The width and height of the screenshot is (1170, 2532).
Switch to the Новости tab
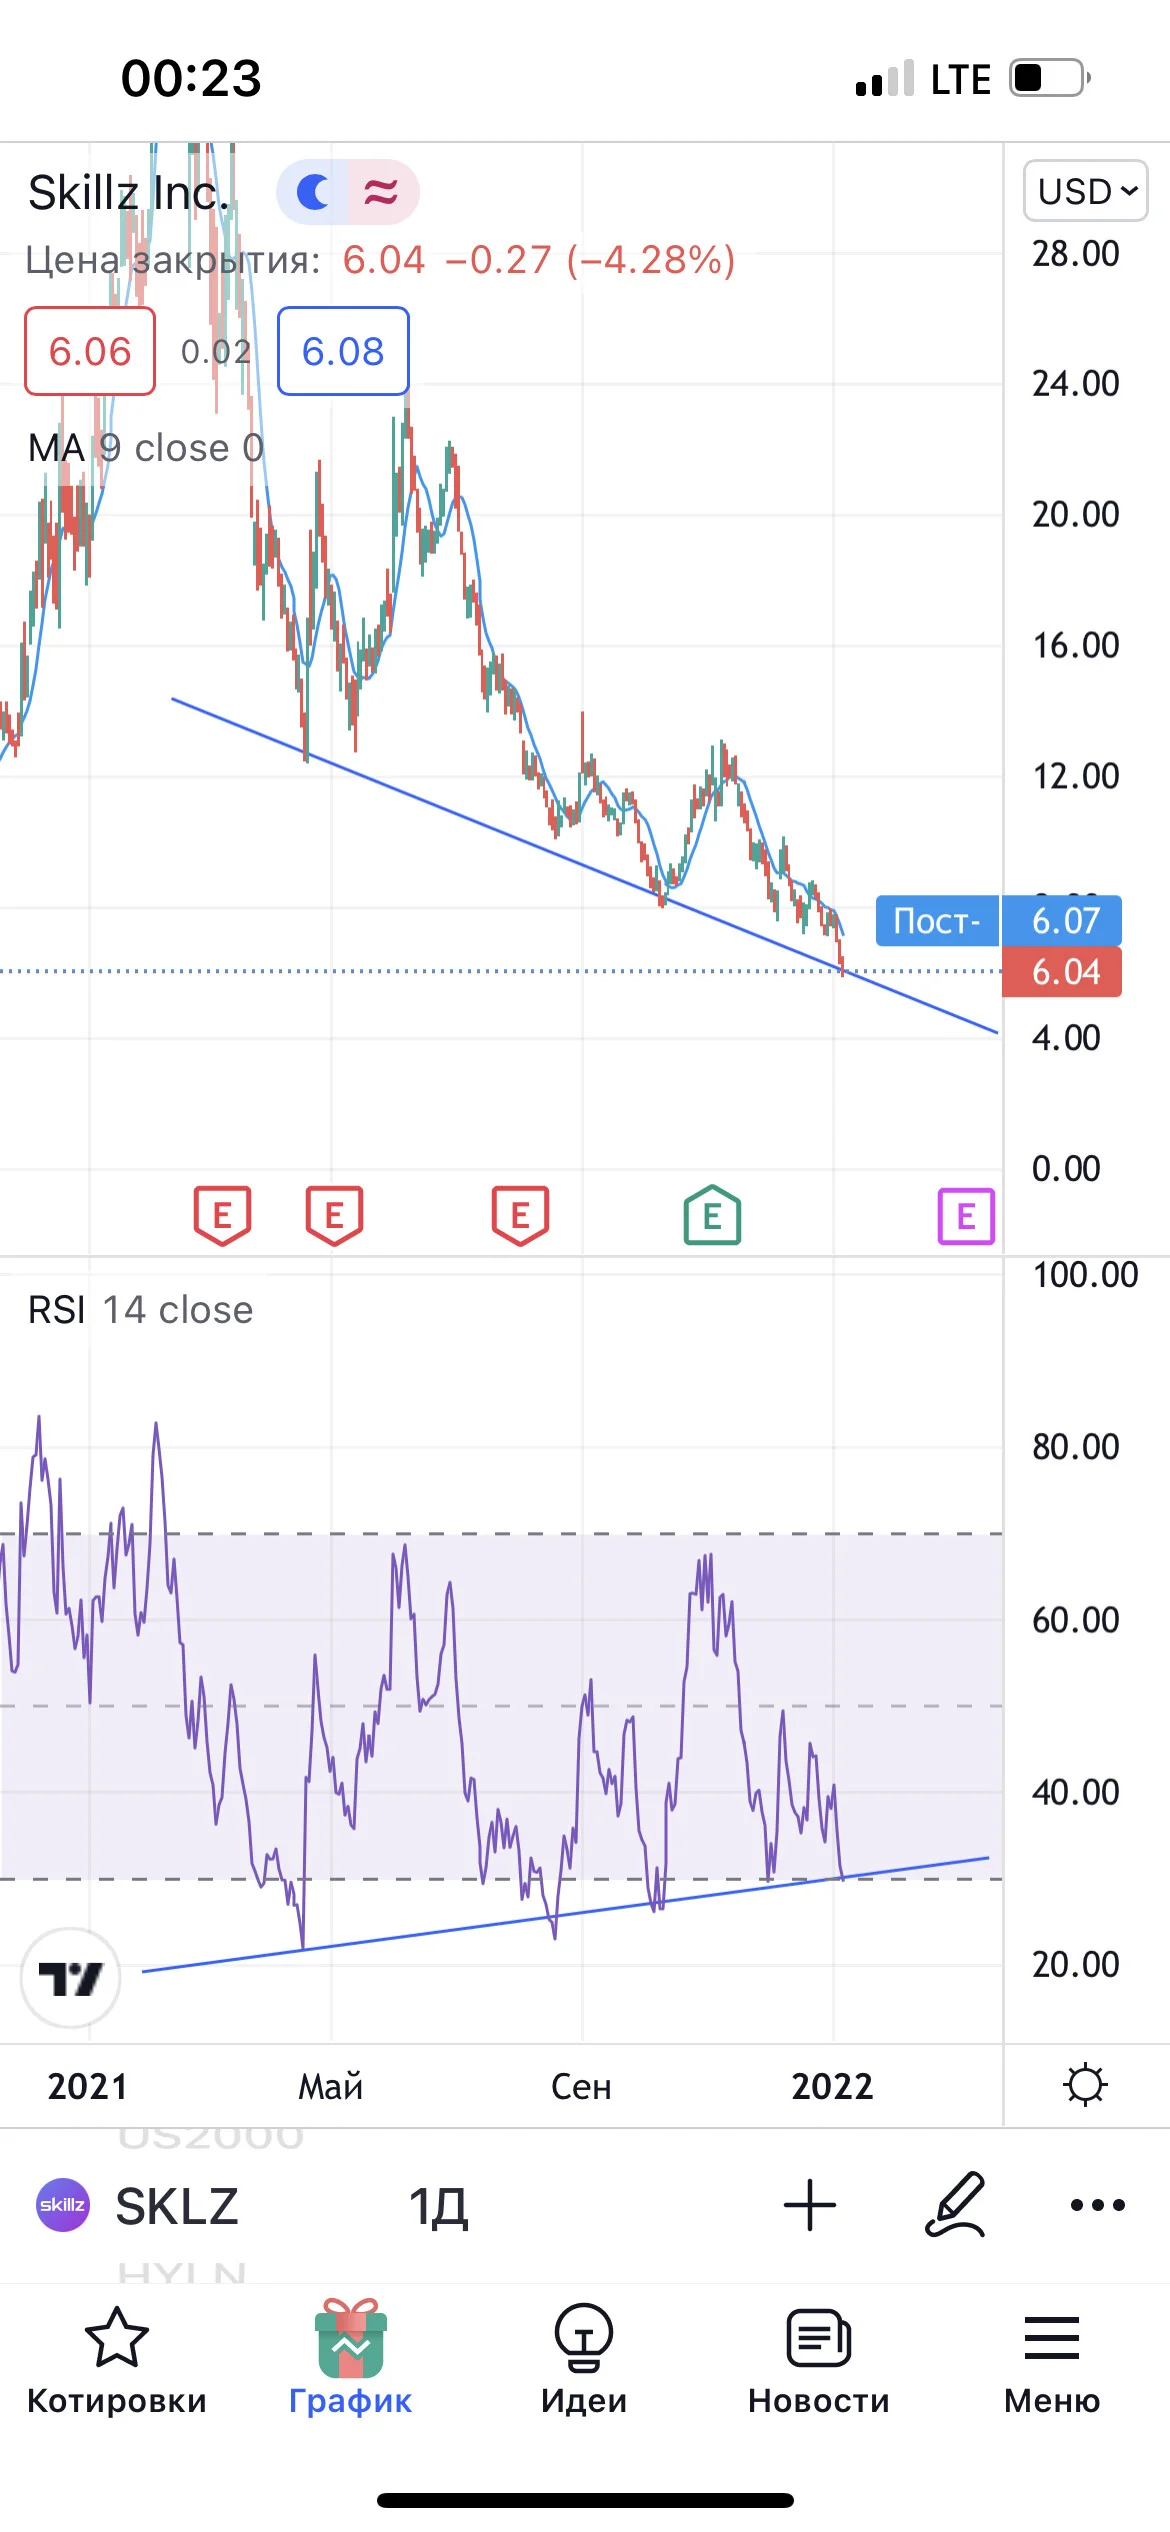pyautogui.click(x=819, y=2363)
